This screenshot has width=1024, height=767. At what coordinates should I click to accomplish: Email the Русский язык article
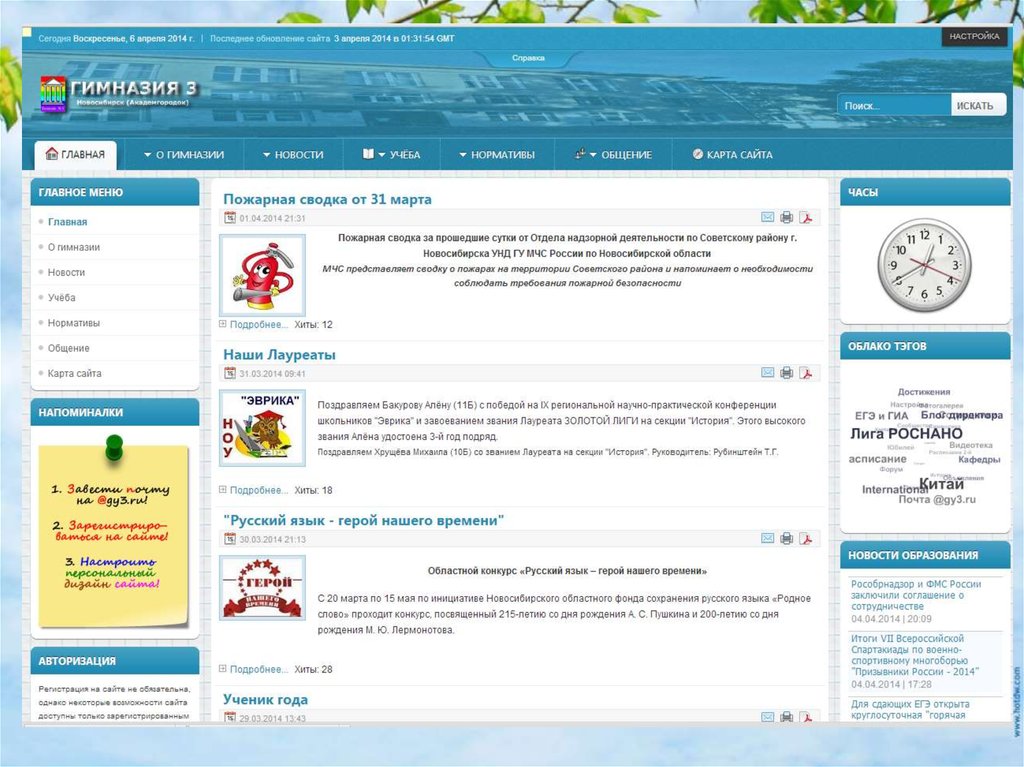[x=767, y=538]
